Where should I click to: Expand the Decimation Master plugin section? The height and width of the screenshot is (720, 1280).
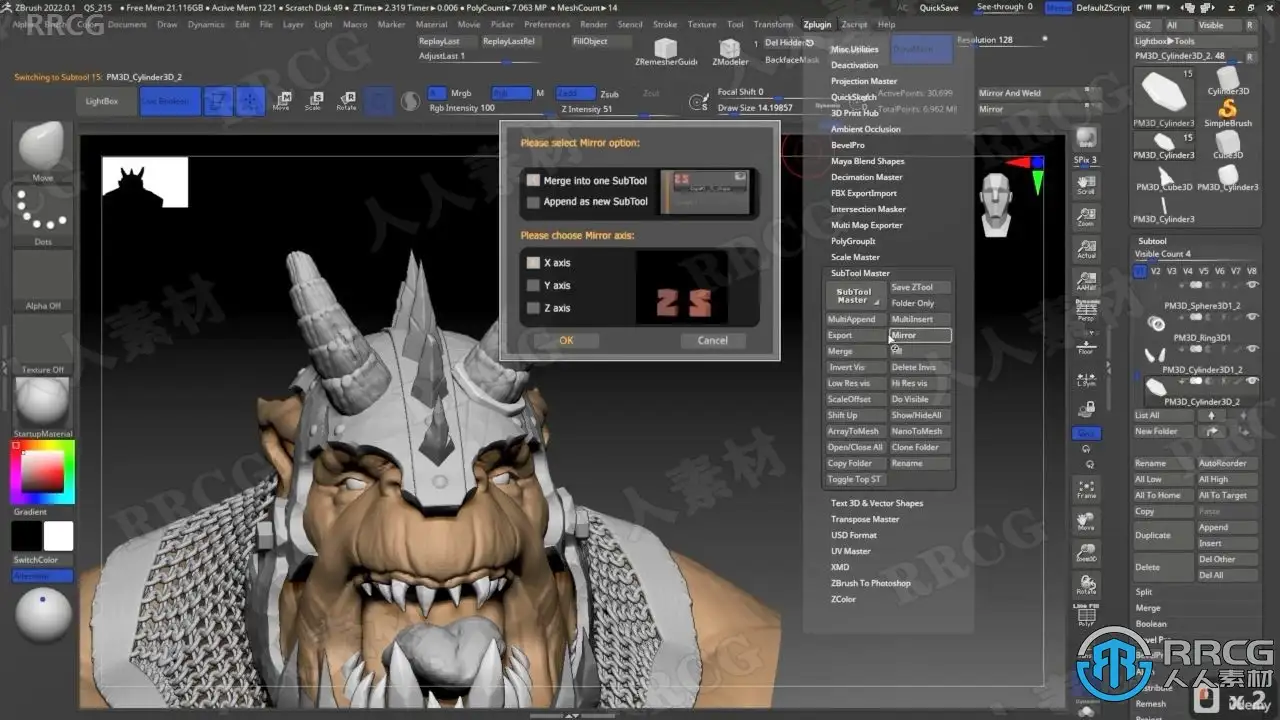pyautogui.click(x=866, y=177)
